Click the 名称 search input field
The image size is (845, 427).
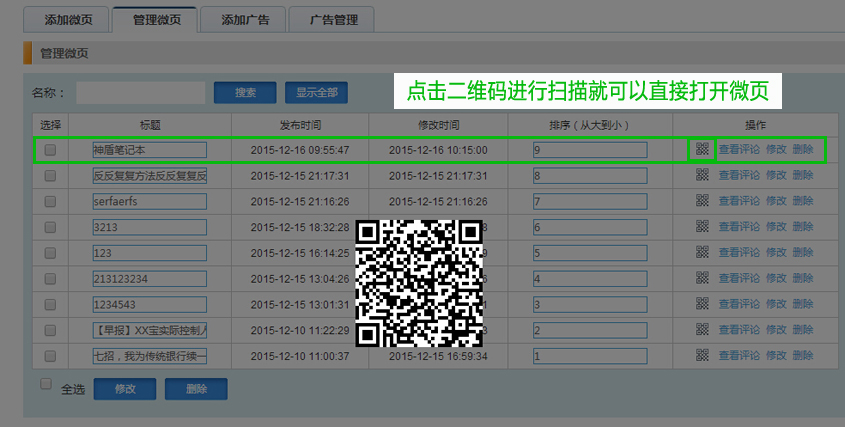(x=141, y=93)
